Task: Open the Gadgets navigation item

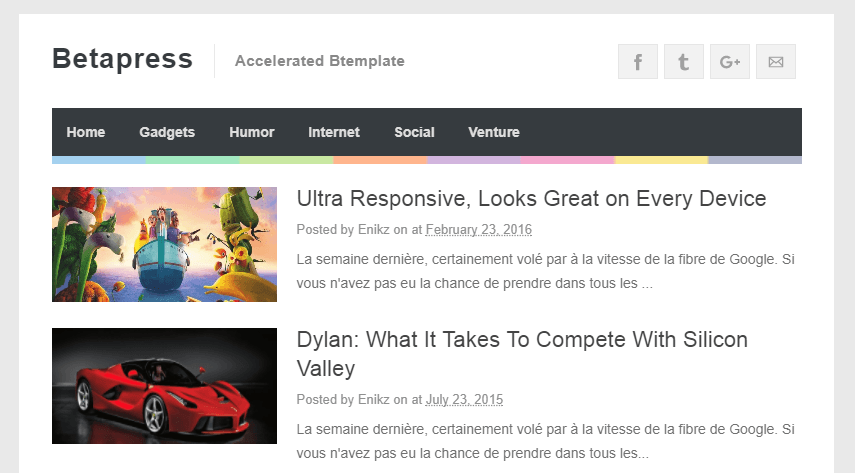Action: coord(167,132)
